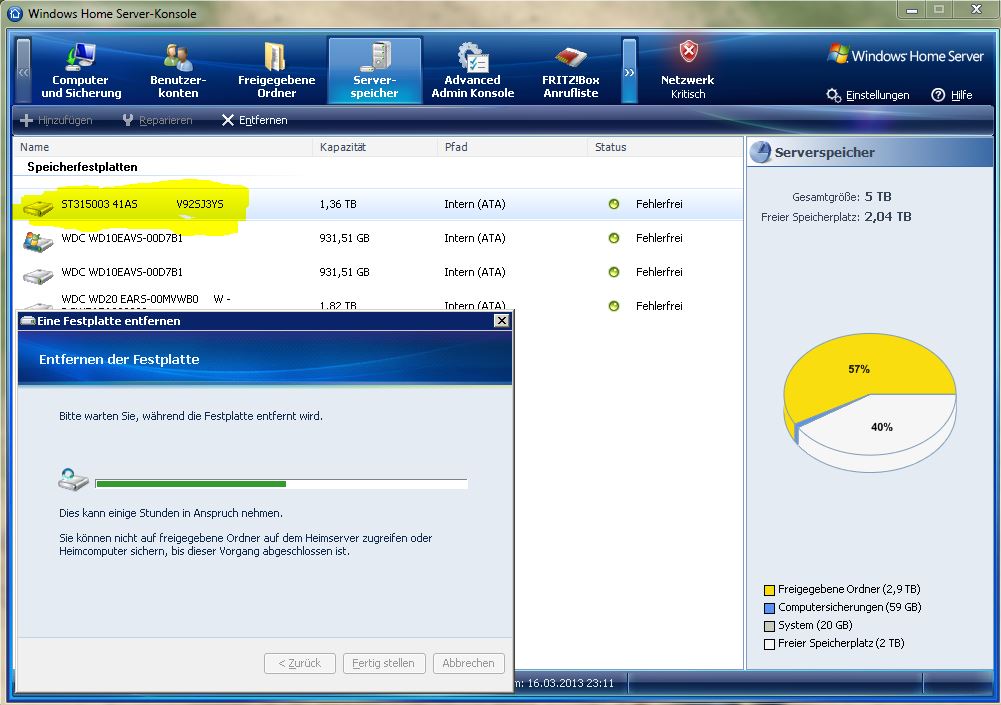Open Einstellungen settings

[868, 95]
